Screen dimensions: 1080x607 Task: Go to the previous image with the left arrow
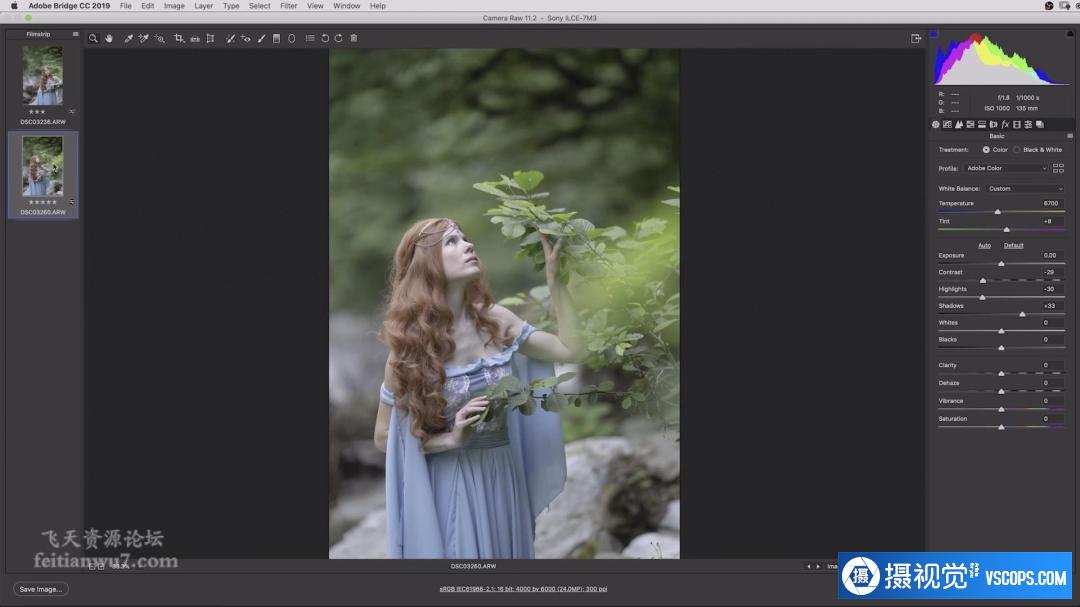(x=809, y=566)
